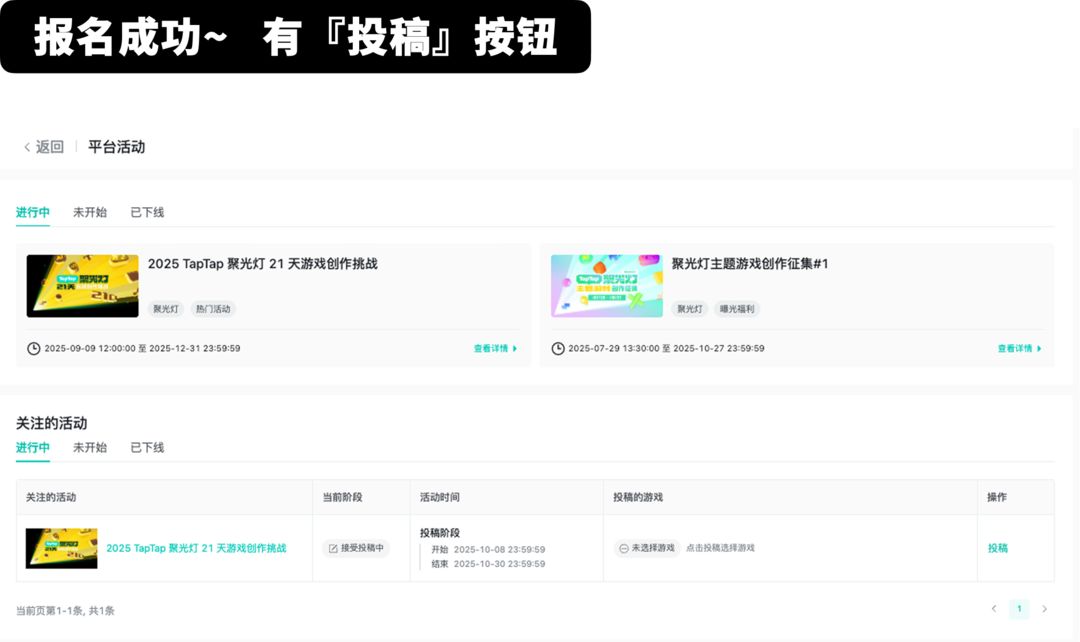Image resolution: width=1080 pixels, height=642 pixels.
Task: Switch to 已下线 tab in platform activities
Action: [x=147, y=213]
